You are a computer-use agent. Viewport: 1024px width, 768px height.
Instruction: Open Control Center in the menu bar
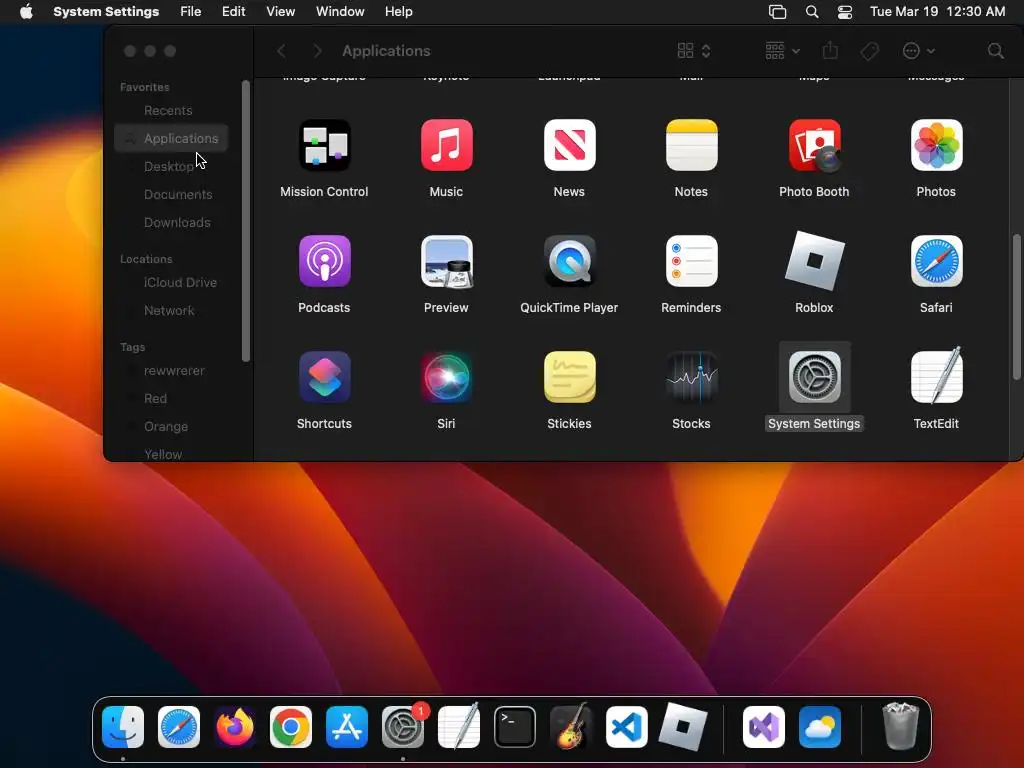click(x=844, y=12)
